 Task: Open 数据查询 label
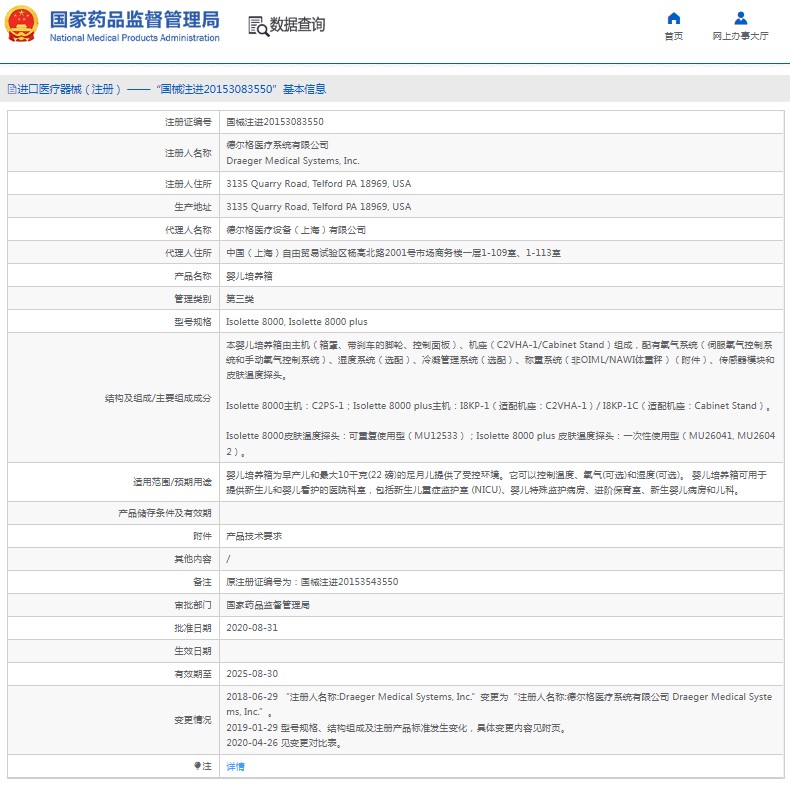click(297, 25)
